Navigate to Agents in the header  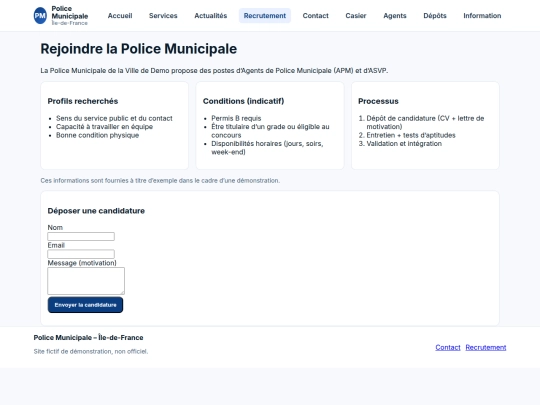click(x=395, y=15)
